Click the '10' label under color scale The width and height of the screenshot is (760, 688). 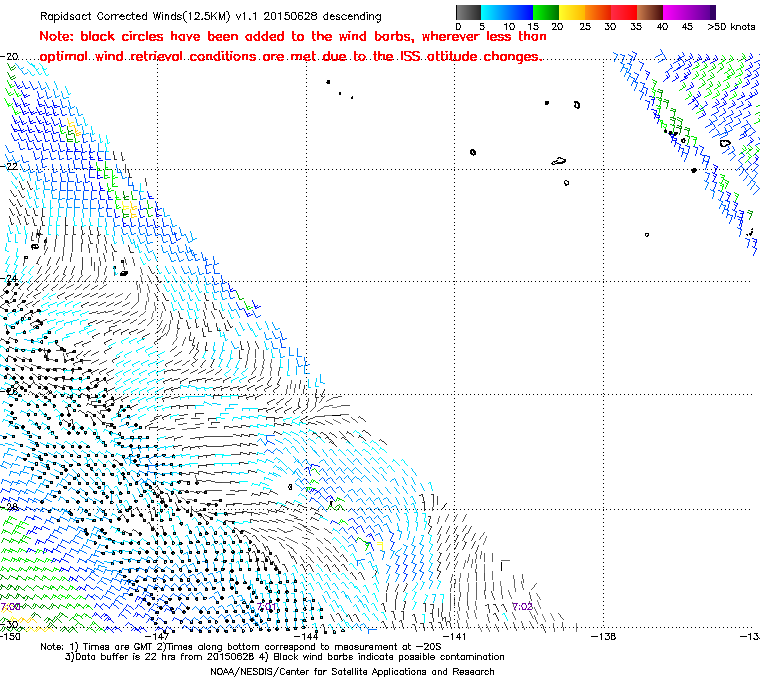tap(509, 27)
